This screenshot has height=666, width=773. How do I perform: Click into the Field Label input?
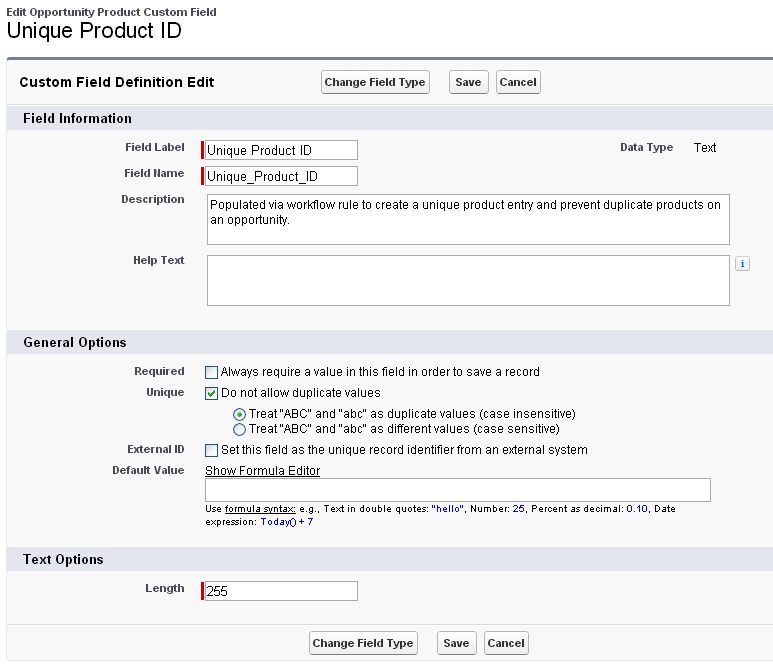coord(280,150)
